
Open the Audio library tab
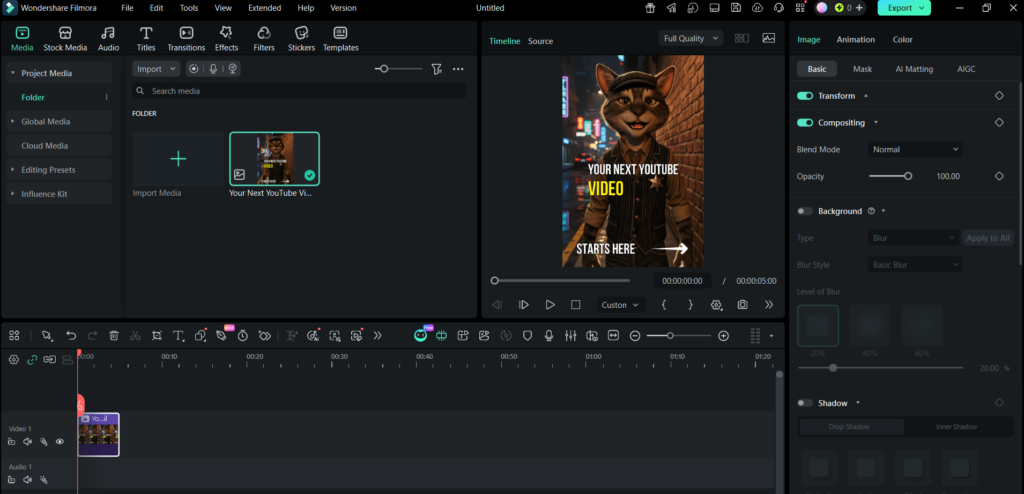(x=108, y=39)
